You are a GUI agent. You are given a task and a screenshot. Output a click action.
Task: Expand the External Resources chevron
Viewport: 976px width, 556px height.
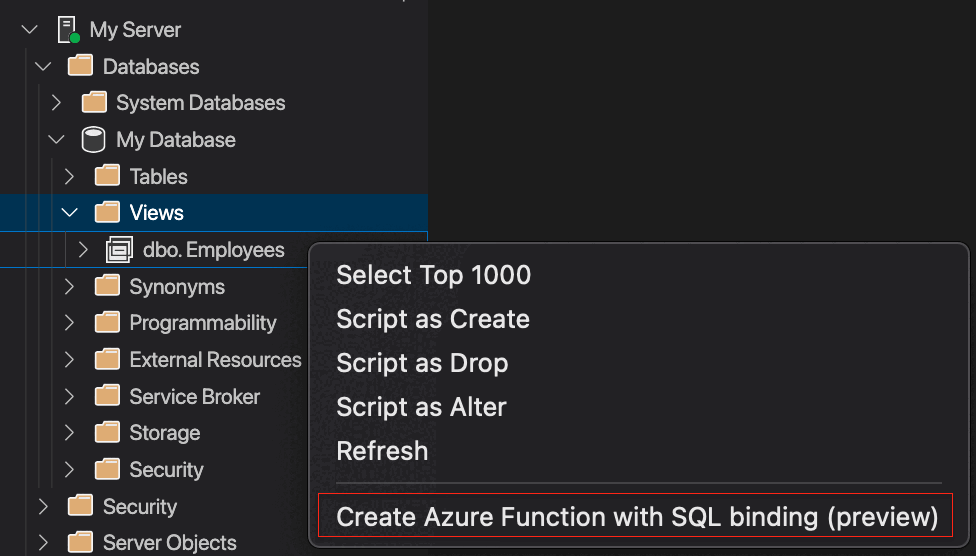click(x=69, y=360)
